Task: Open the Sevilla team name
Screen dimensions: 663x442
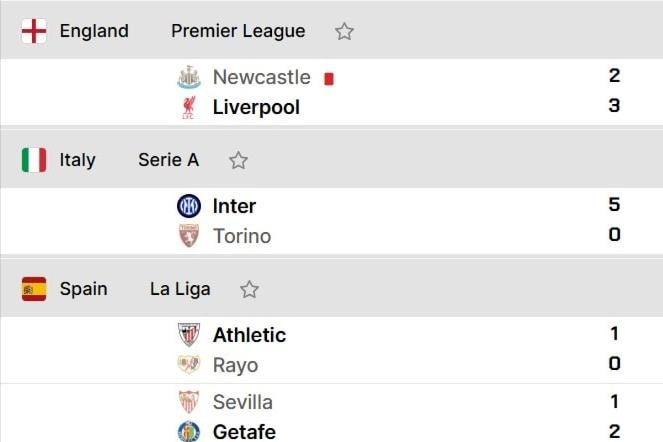Action: pos(243,402)
